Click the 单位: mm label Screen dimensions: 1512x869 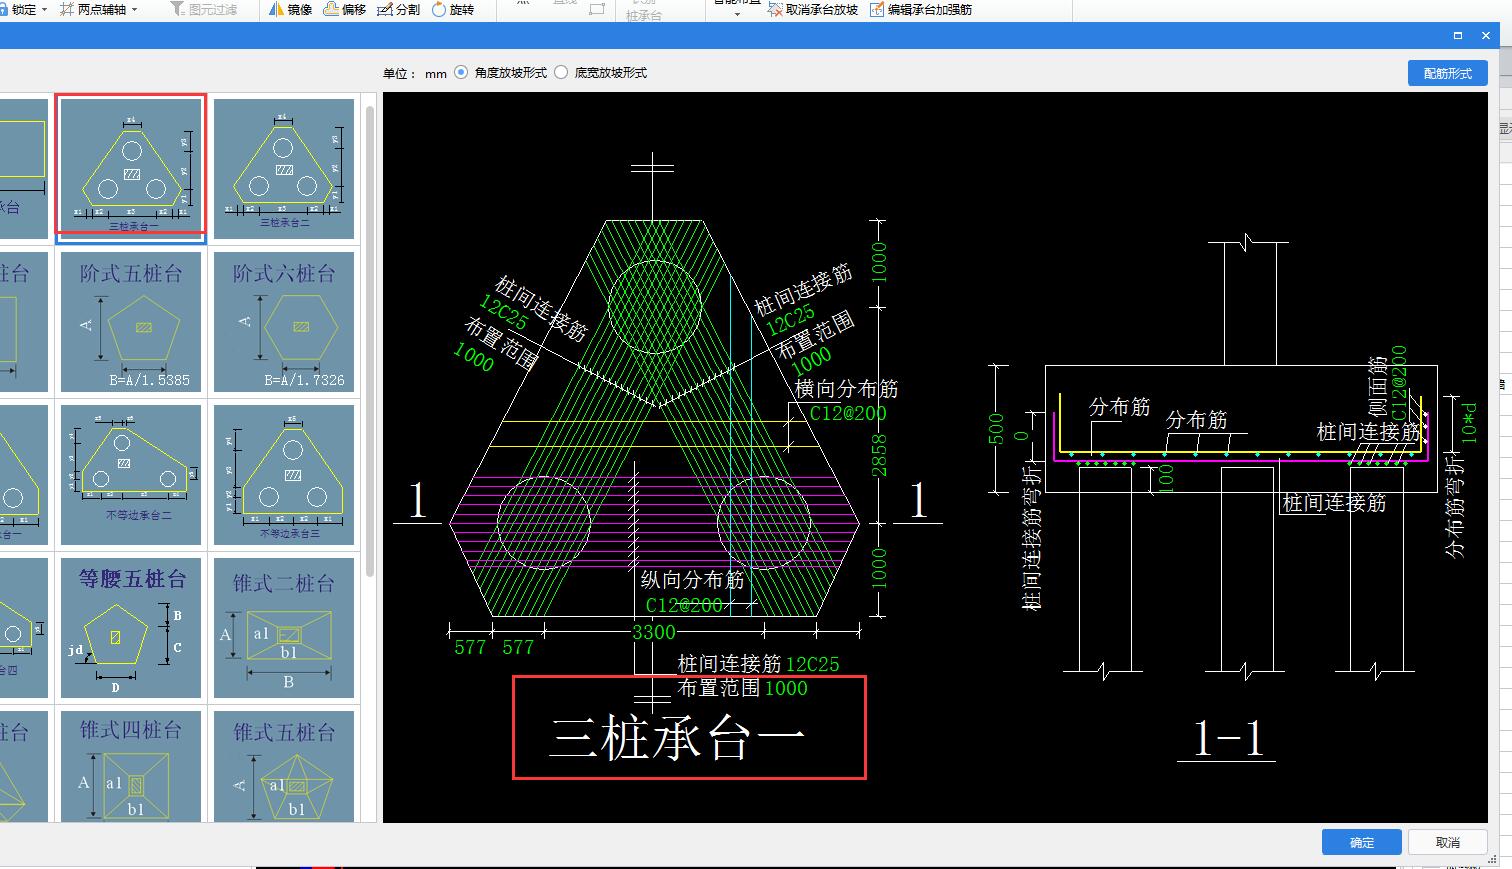click(414, 73)
